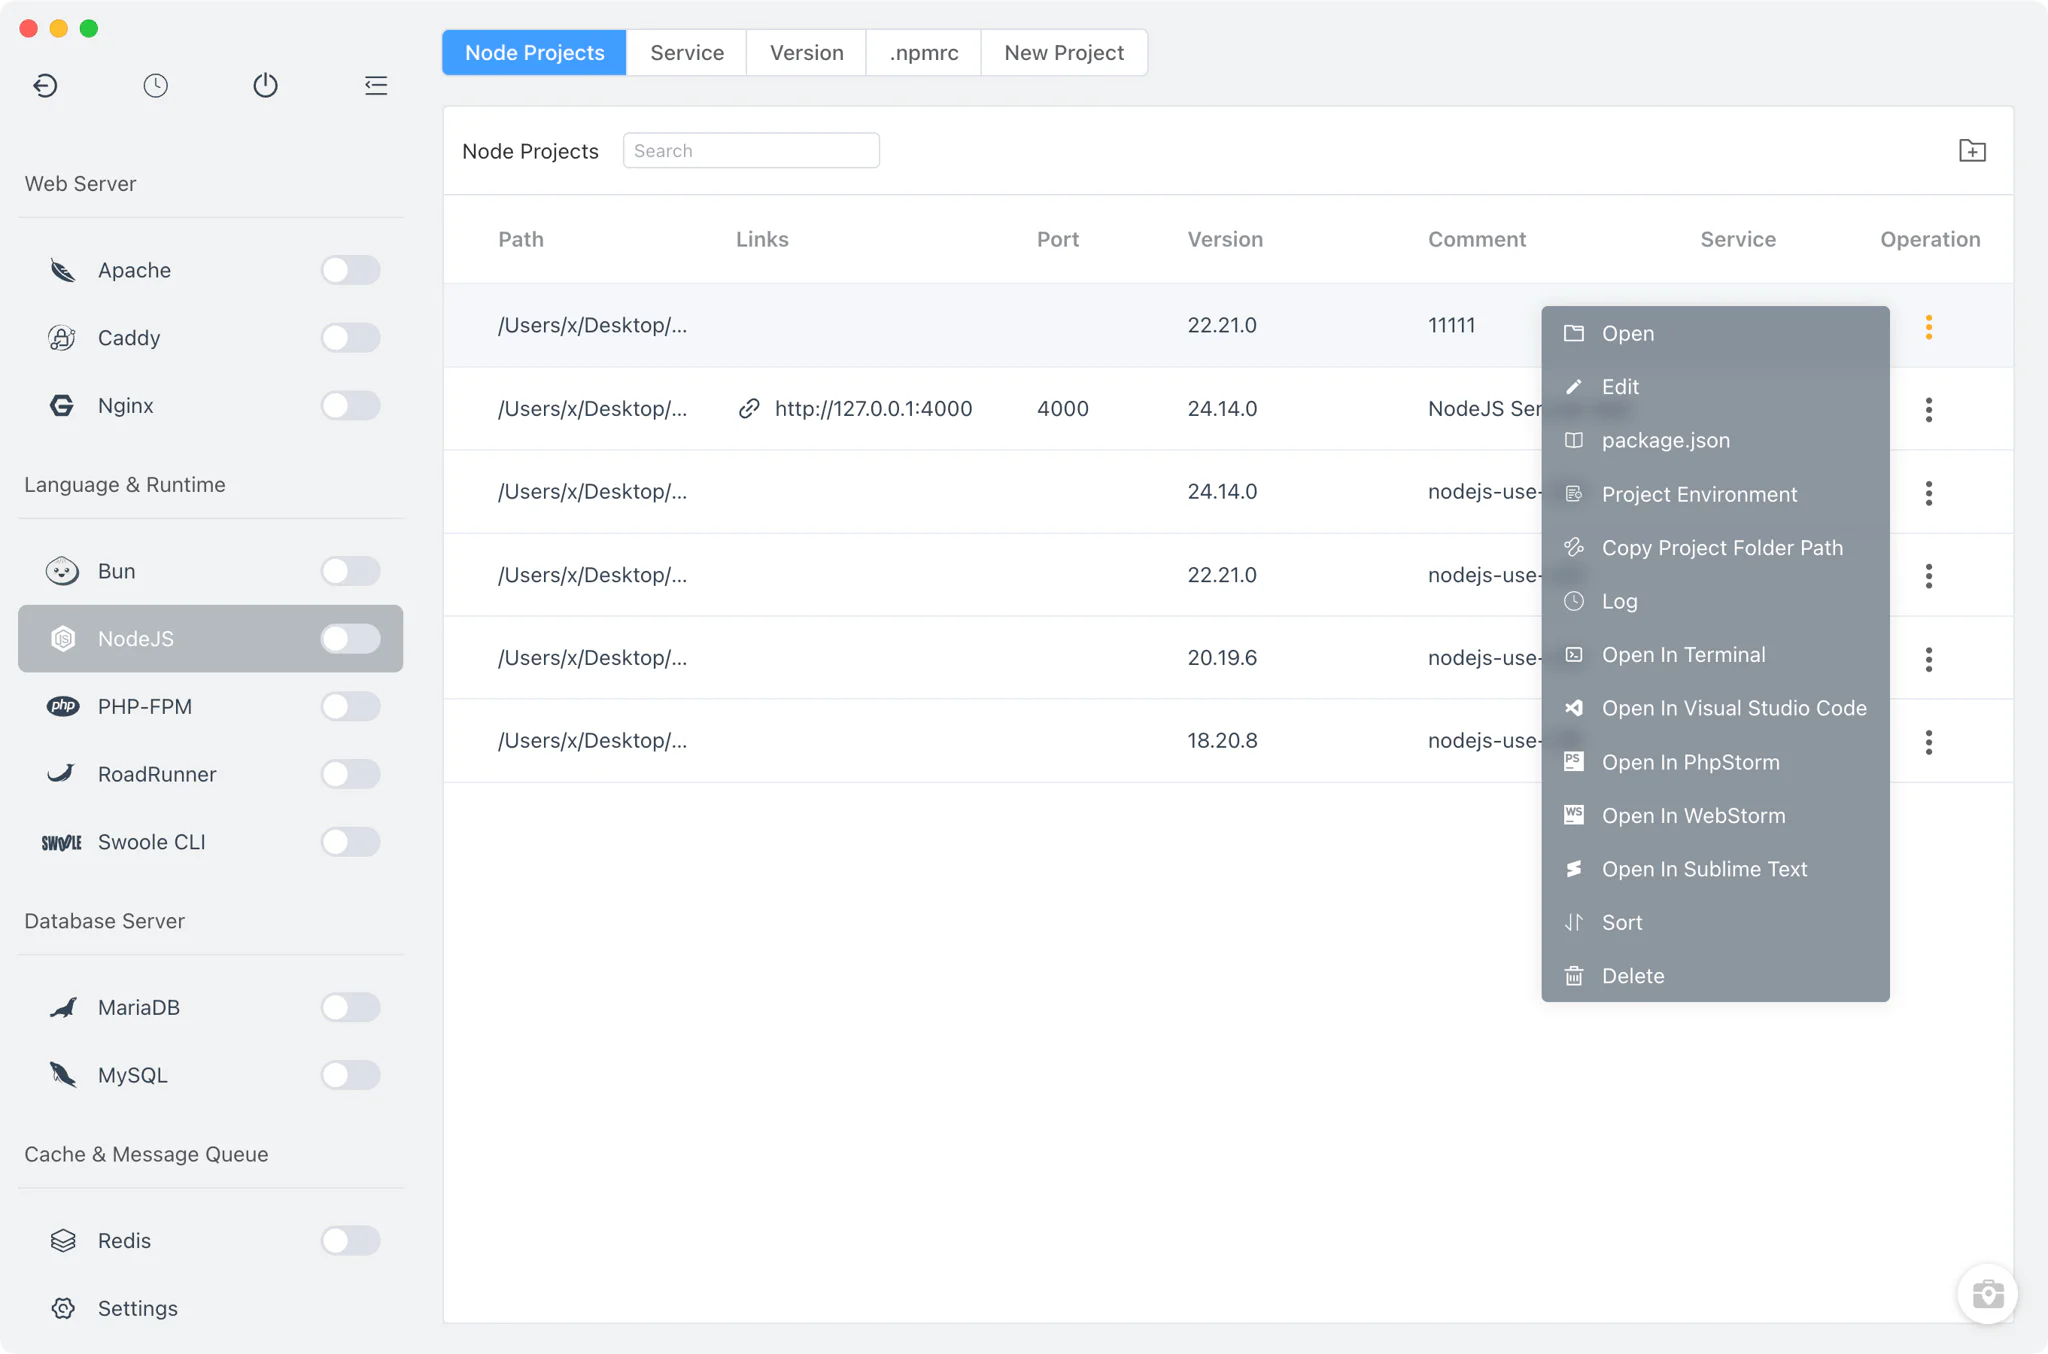Select the Node Projects tab
Viewport: 2048px width, 1354px height.
[534, 52]
